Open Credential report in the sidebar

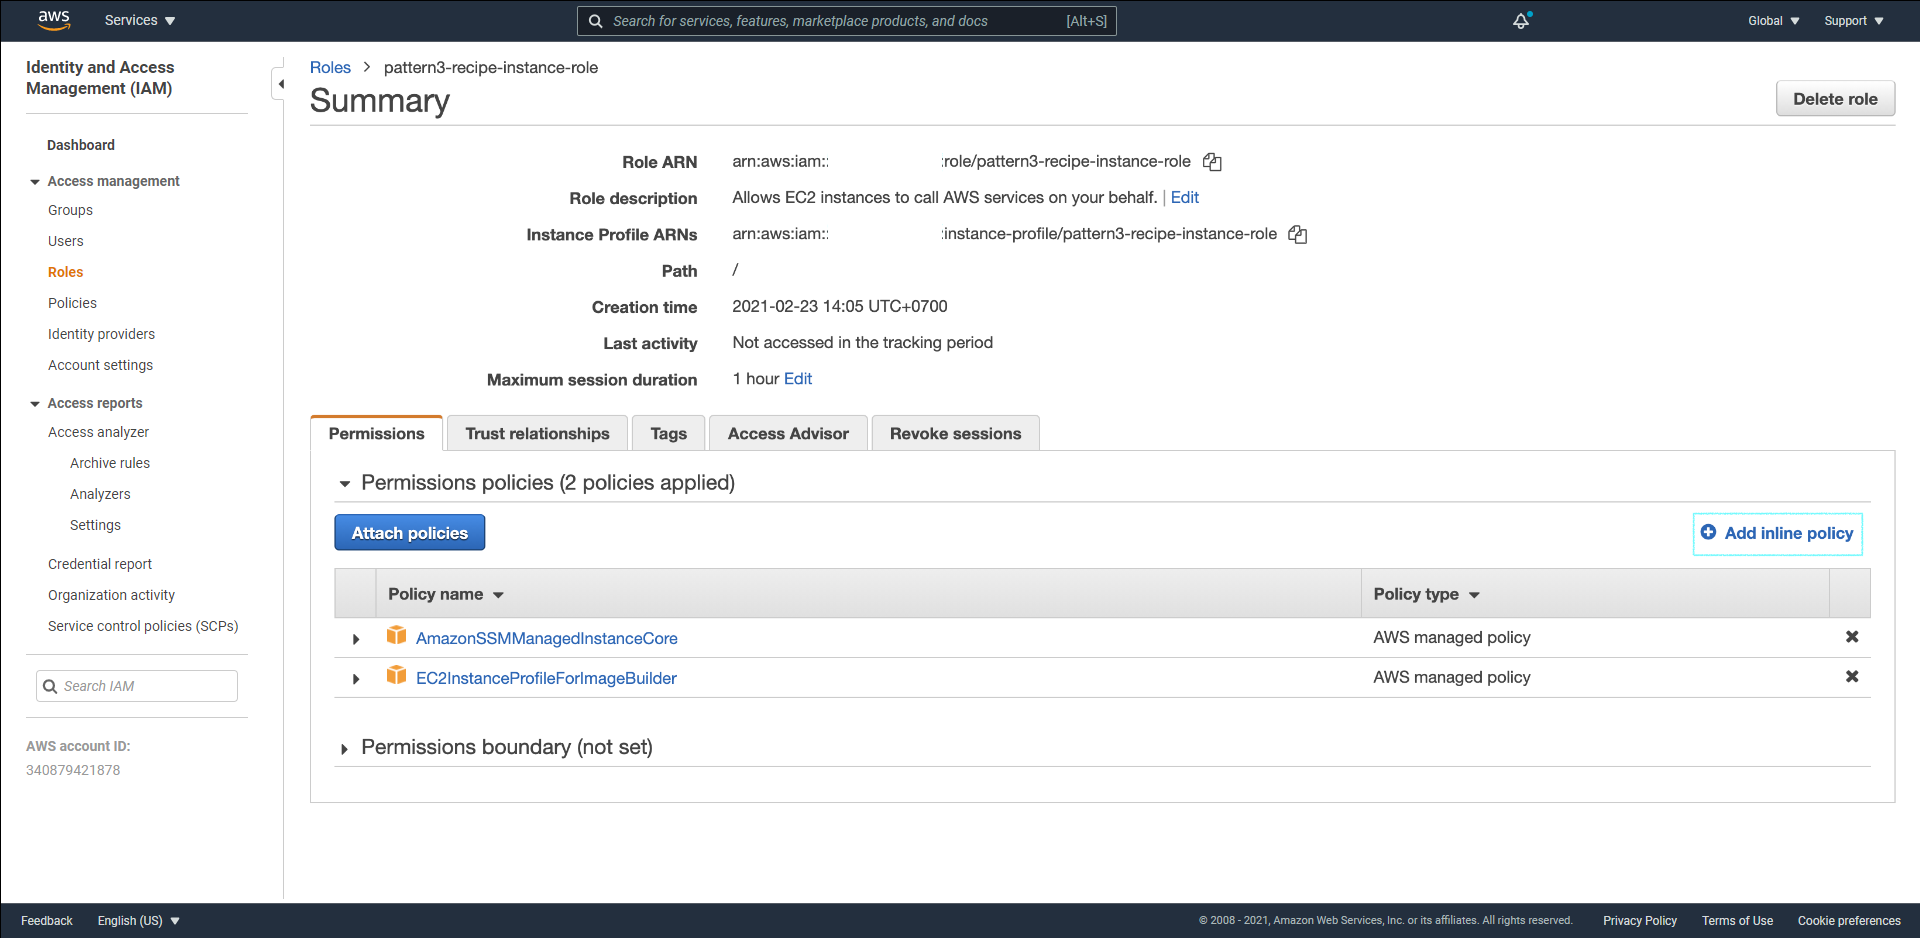100,564
